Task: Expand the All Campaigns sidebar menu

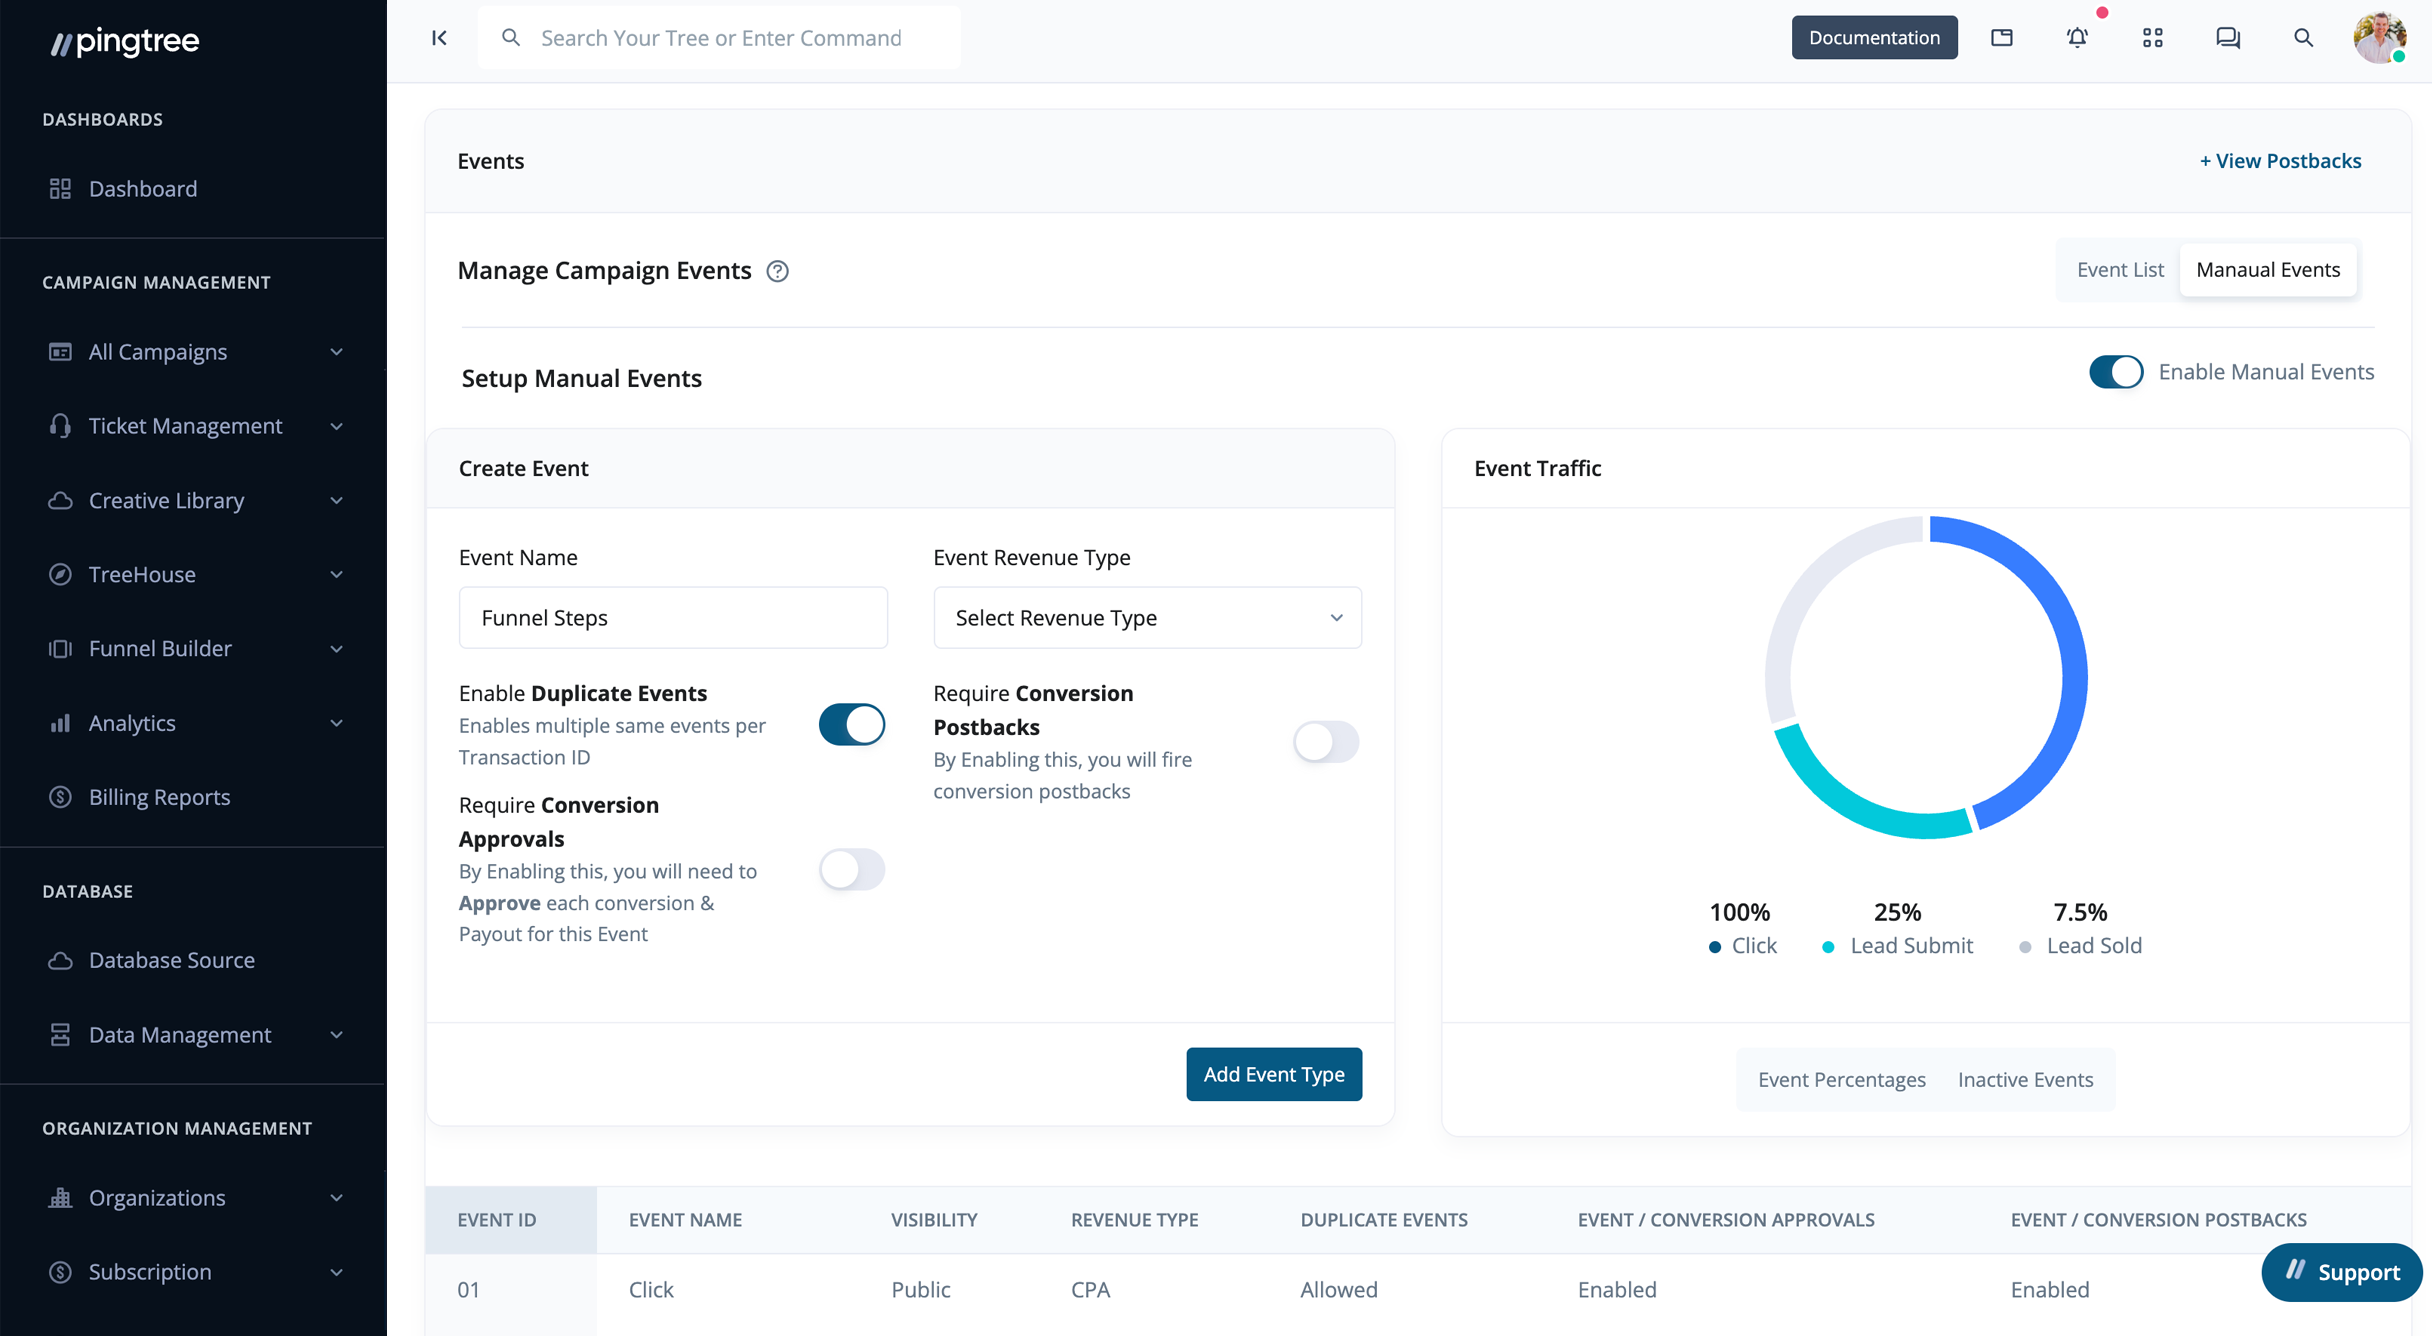Action: point(195,352)
